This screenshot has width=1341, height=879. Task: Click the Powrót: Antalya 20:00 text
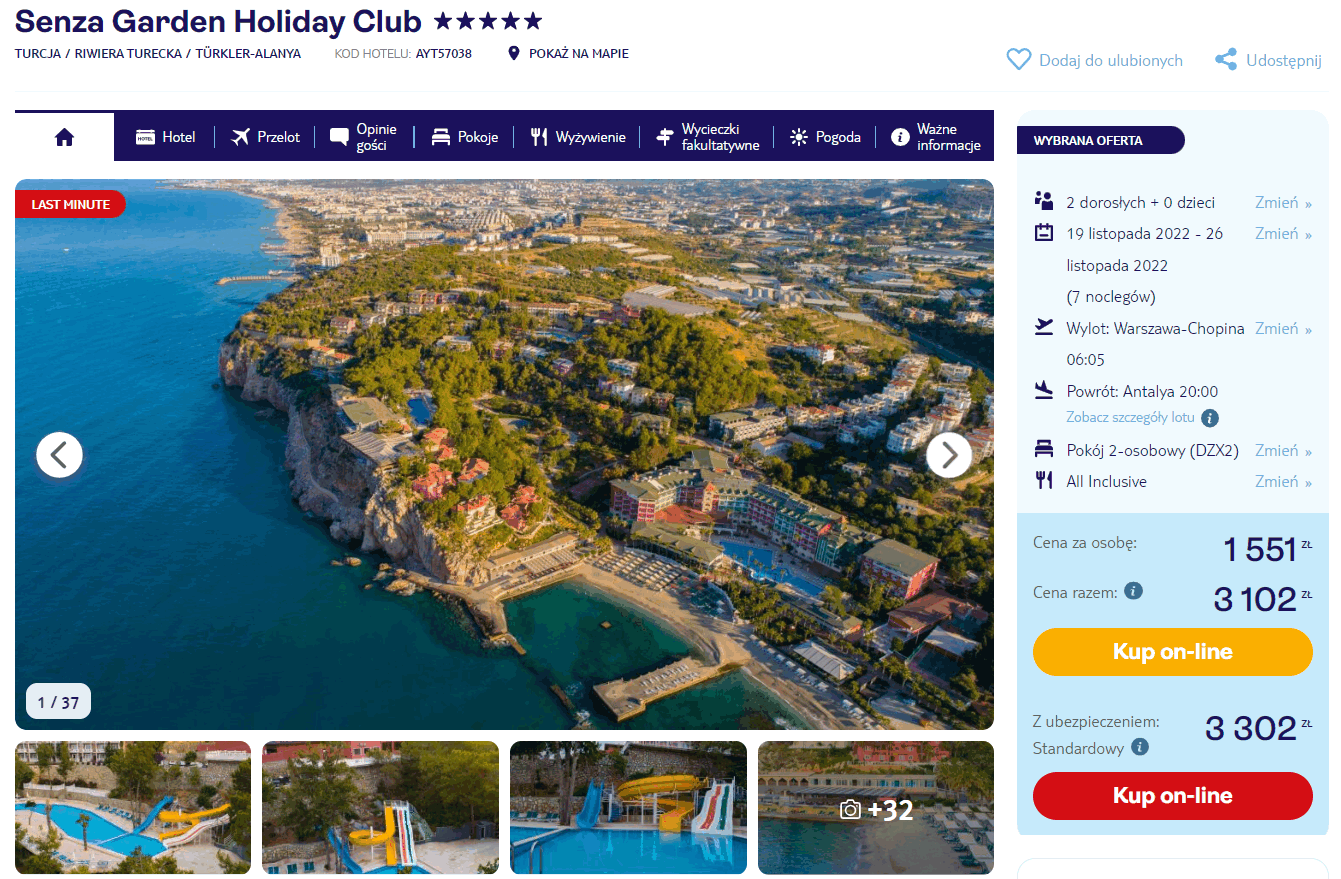(1142, 391)
